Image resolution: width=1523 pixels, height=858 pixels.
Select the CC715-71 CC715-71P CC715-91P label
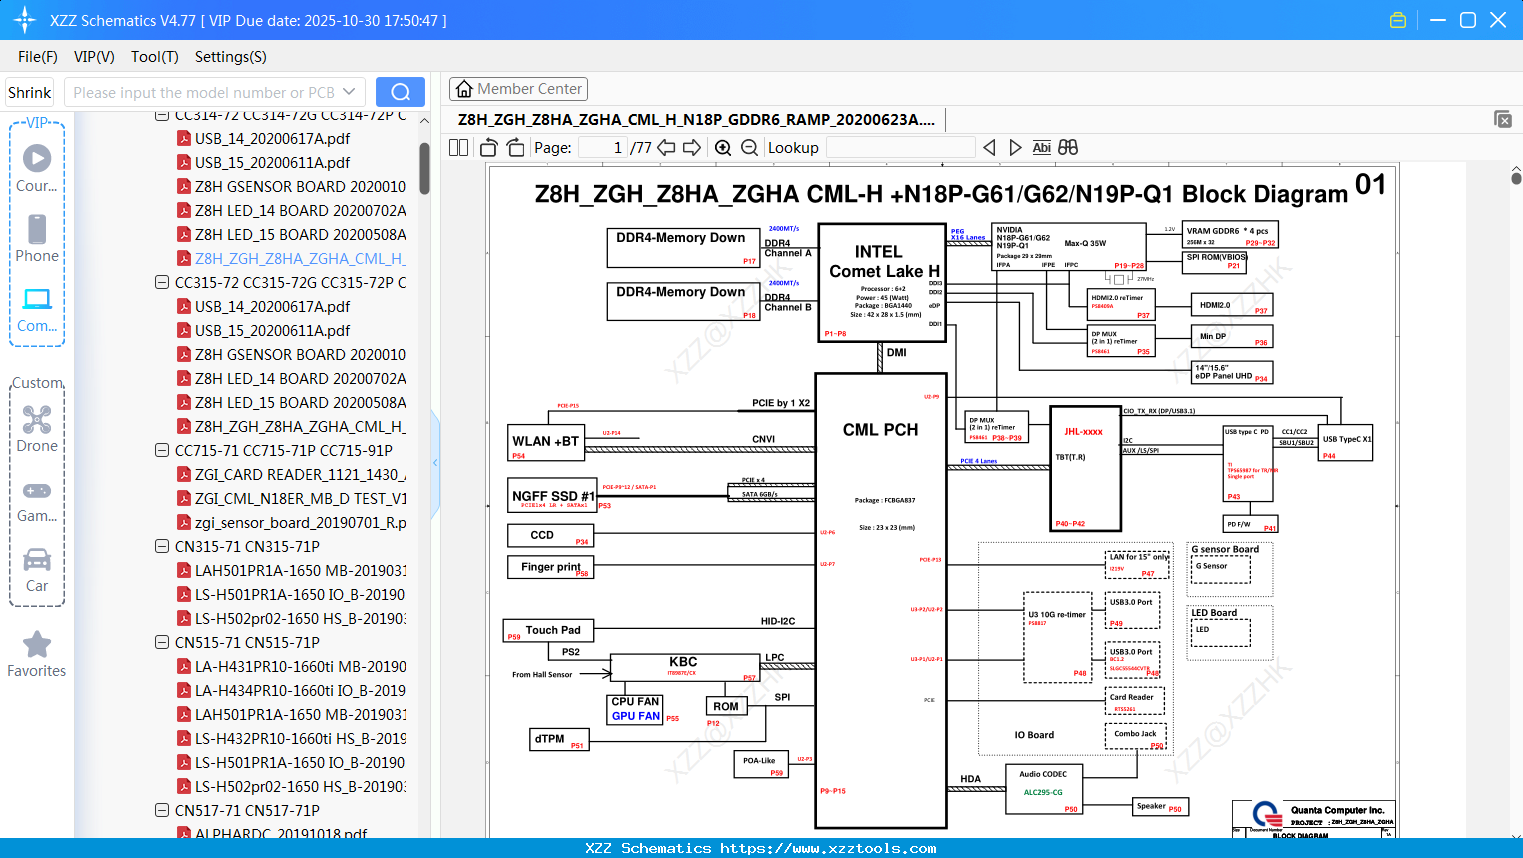pos(284,450)
